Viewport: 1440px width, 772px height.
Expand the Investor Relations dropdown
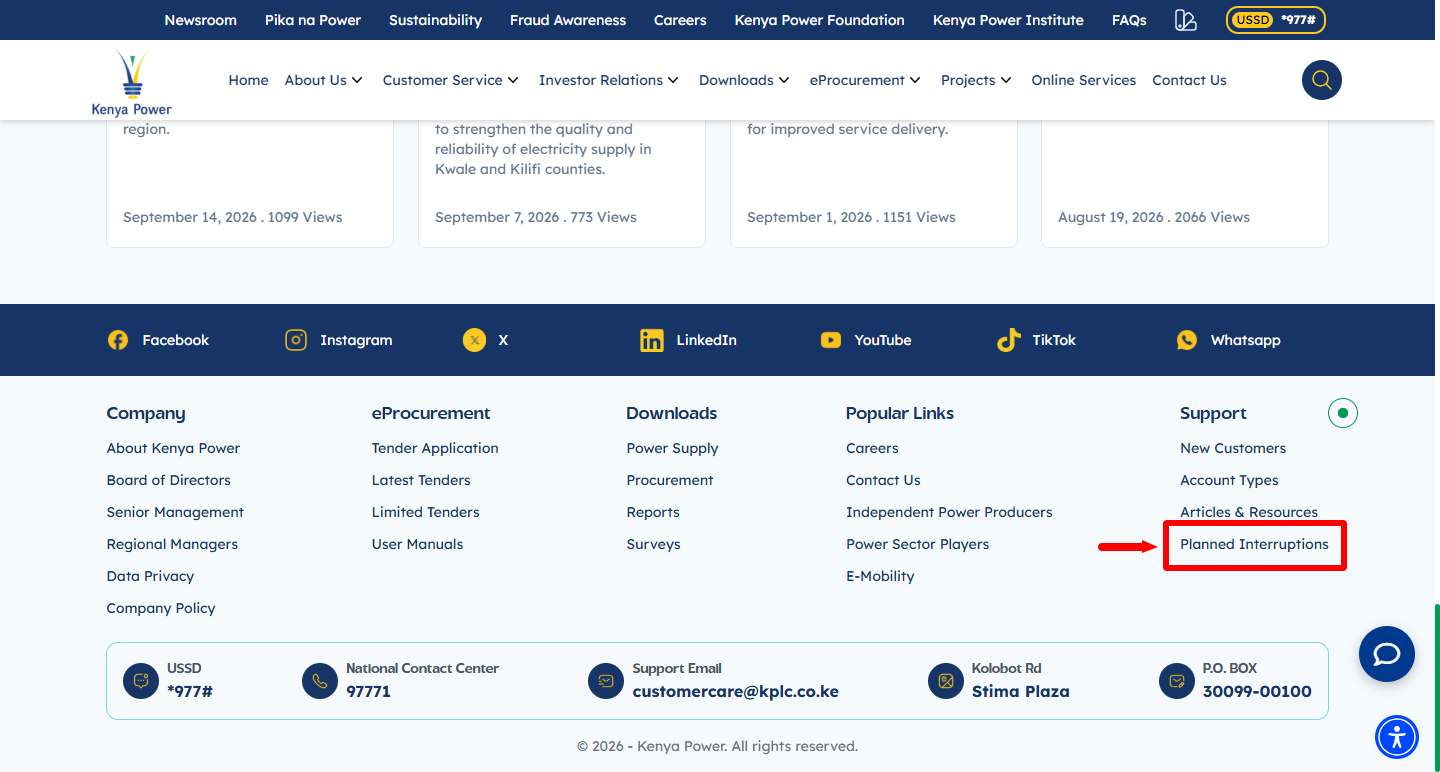609,80
